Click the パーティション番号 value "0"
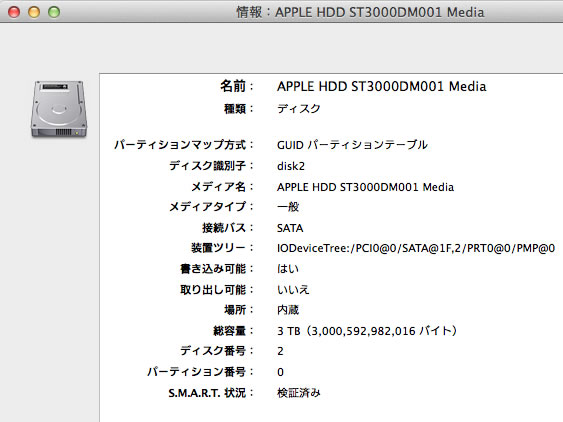The width and height of the screenshot is (563, 422). pos(280,372)
